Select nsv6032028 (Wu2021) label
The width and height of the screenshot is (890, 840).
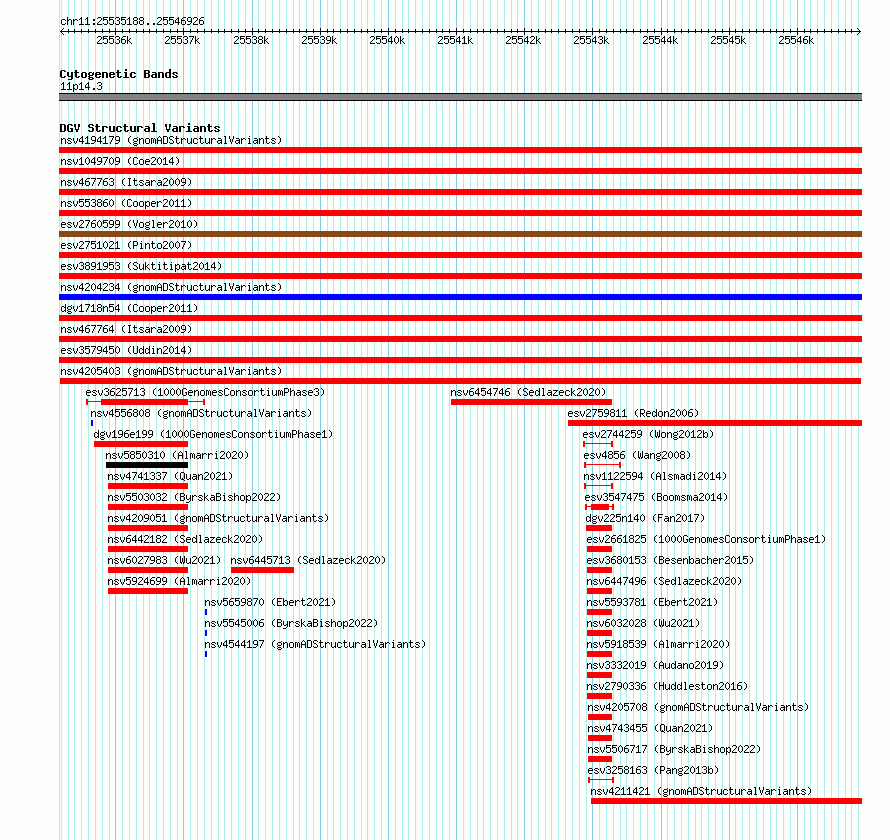[643, 623]
